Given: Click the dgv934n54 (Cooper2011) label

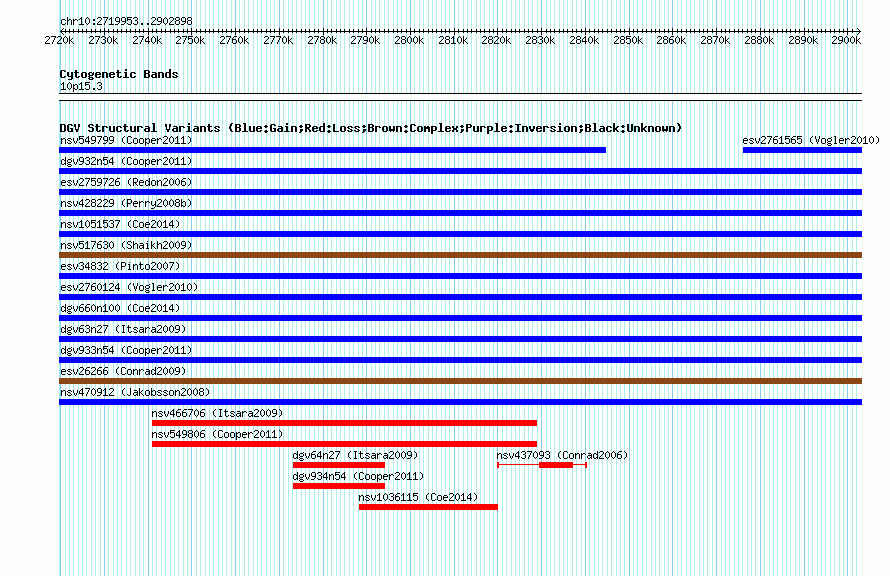Looking at the screenshot, I should 358,476.
